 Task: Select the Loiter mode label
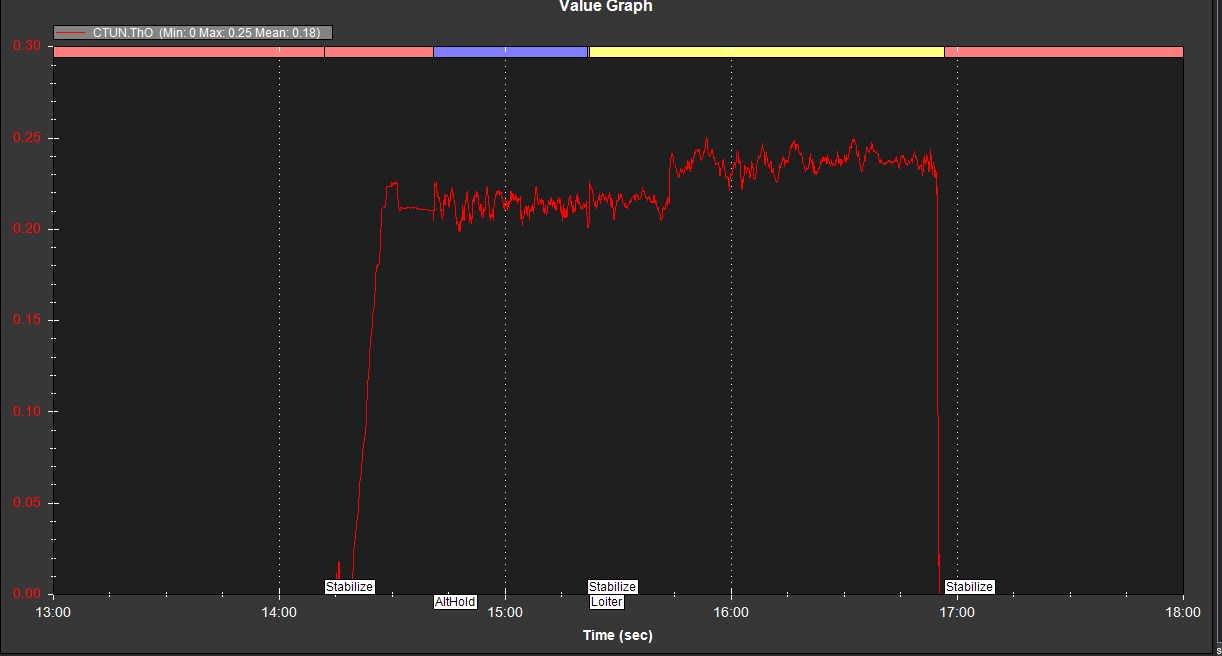click(605, 602)
